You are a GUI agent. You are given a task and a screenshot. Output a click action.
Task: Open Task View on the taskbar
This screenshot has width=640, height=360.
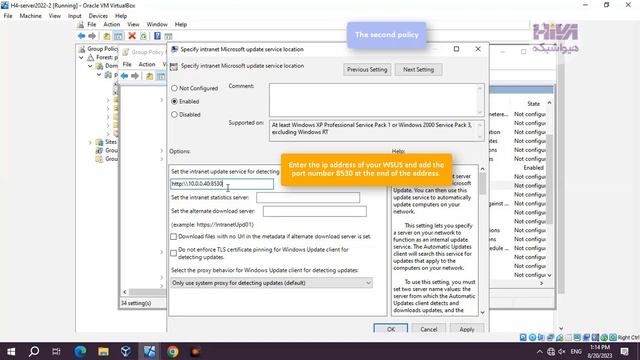coord(56,351)
